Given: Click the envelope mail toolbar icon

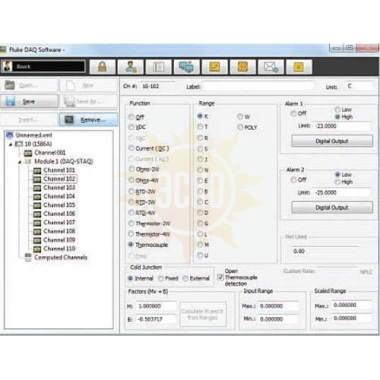Looking at the screenshot, I should pos(271,67).
